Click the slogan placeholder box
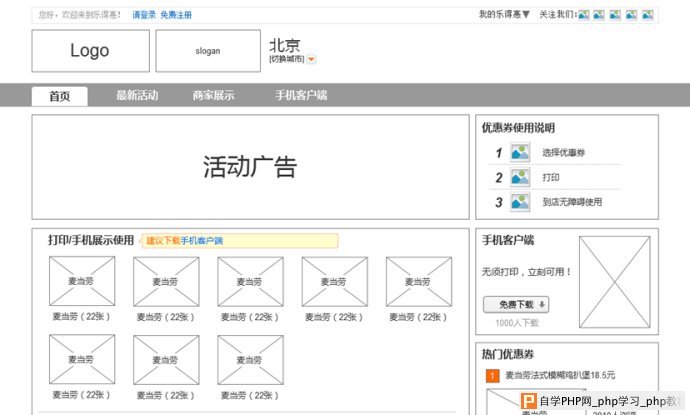This screenshot has width=690, height=415. point(207,51)
